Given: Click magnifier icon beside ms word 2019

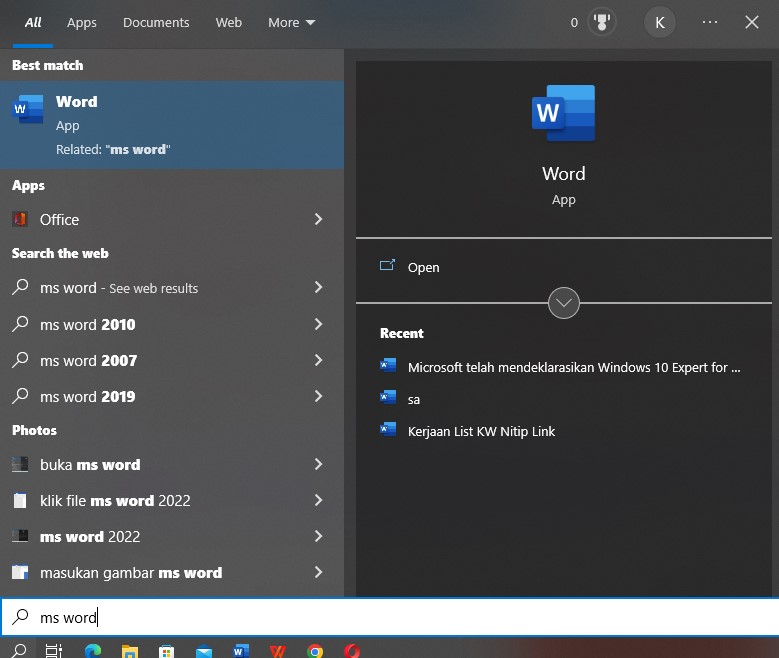Looking at the screenshot, I should click(x=20, y=396).
